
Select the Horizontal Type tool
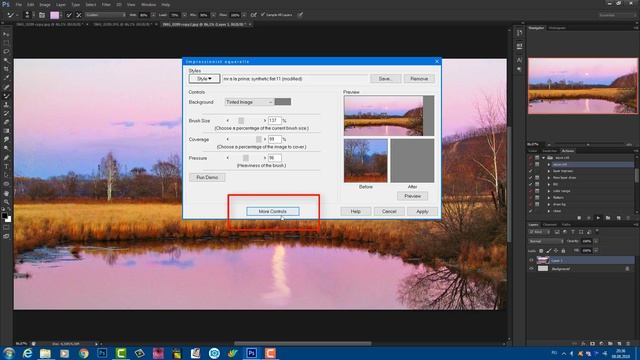click(6, 166)
